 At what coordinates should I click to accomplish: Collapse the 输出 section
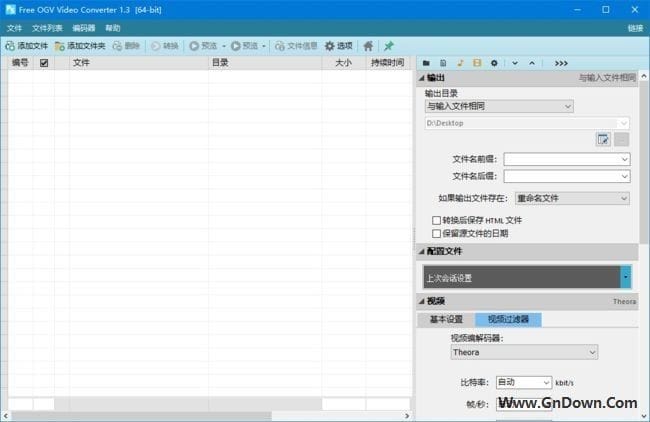coord(422,78)
